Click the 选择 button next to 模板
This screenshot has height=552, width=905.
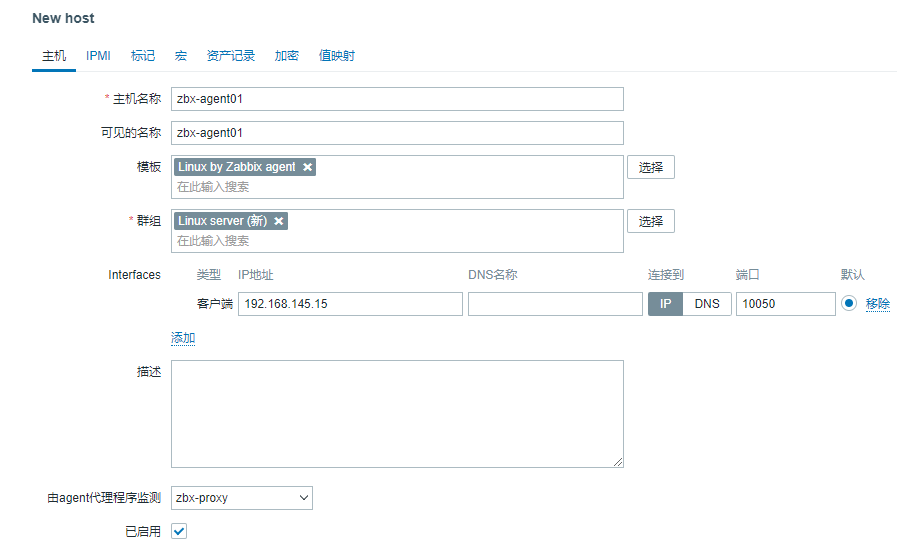(x=650, y=167)
